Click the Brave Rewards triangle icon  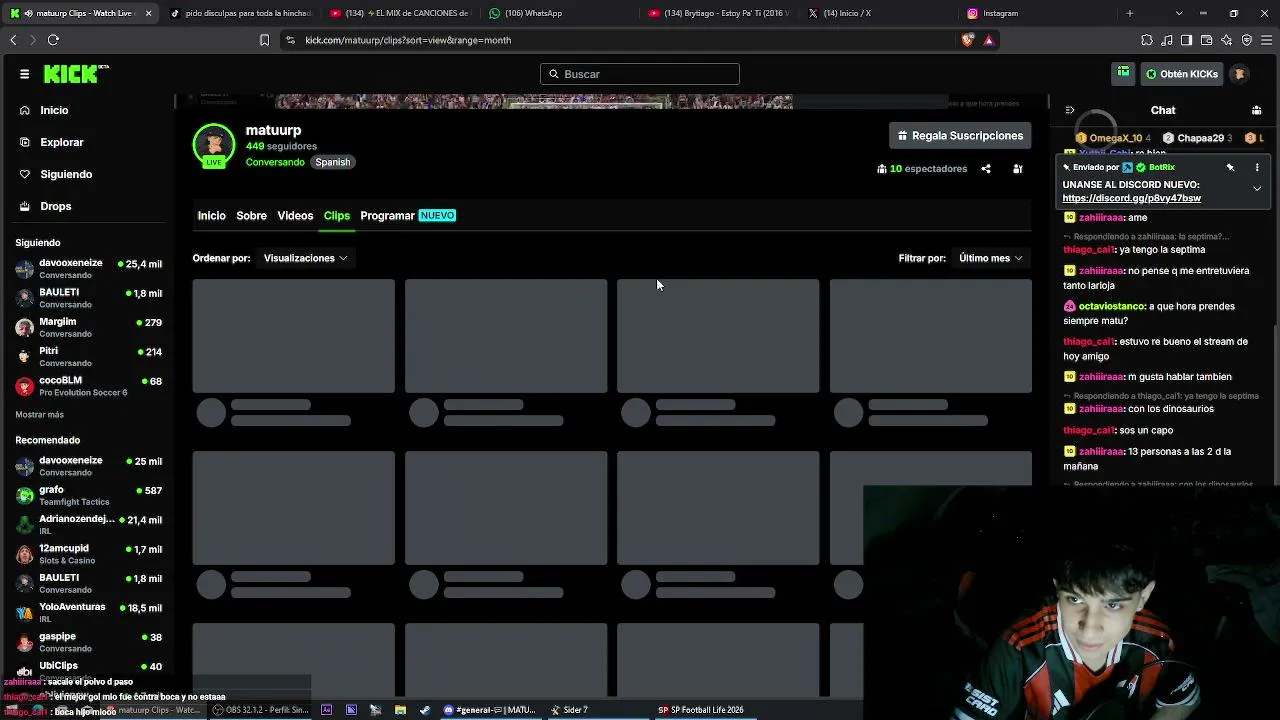pyautogui.click(x=988, y=40)
